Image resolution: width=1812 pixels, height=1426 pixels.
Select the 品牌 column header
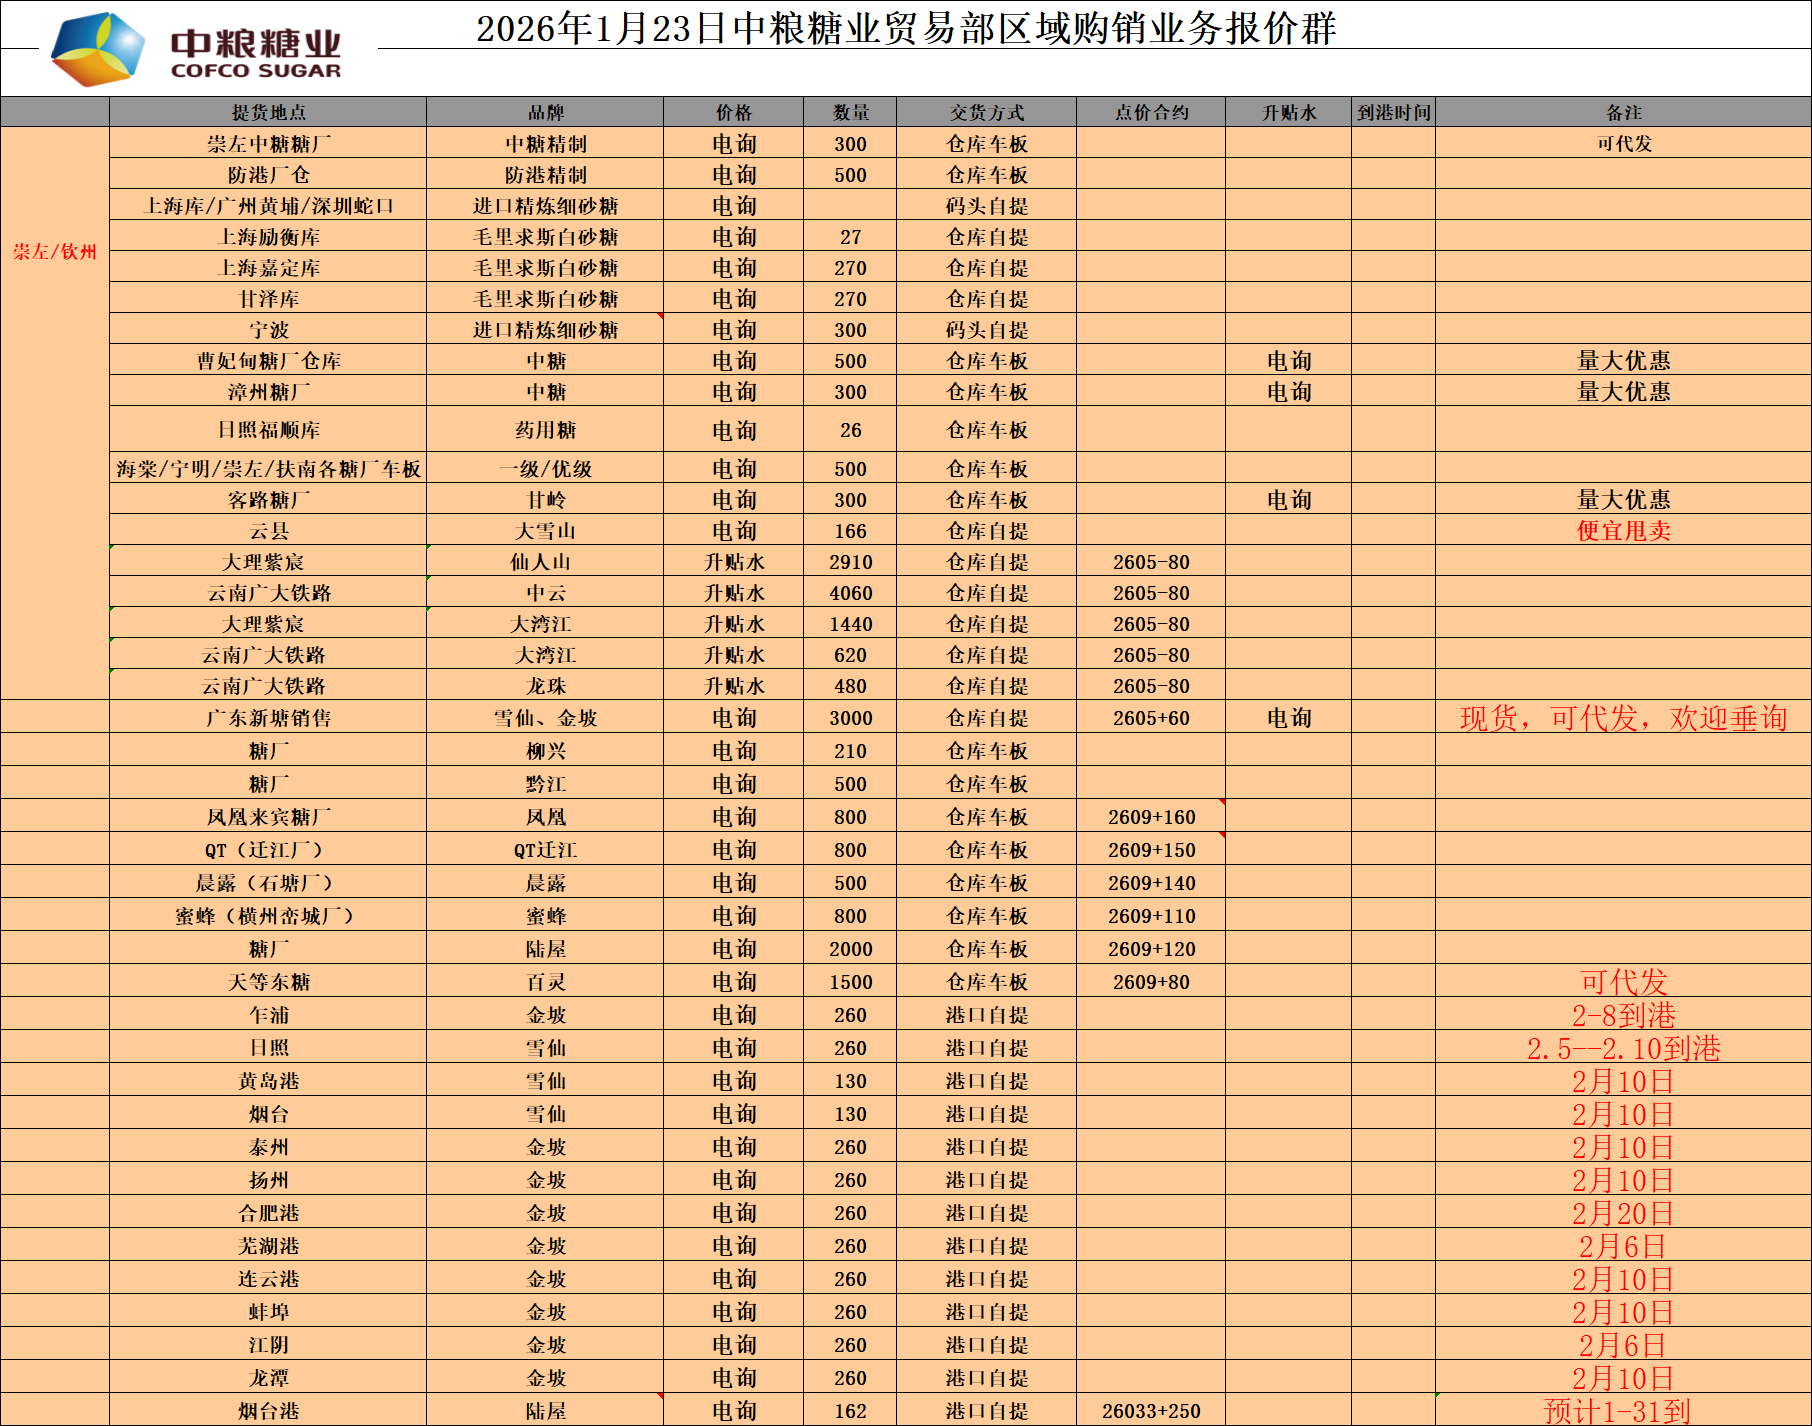545,113
